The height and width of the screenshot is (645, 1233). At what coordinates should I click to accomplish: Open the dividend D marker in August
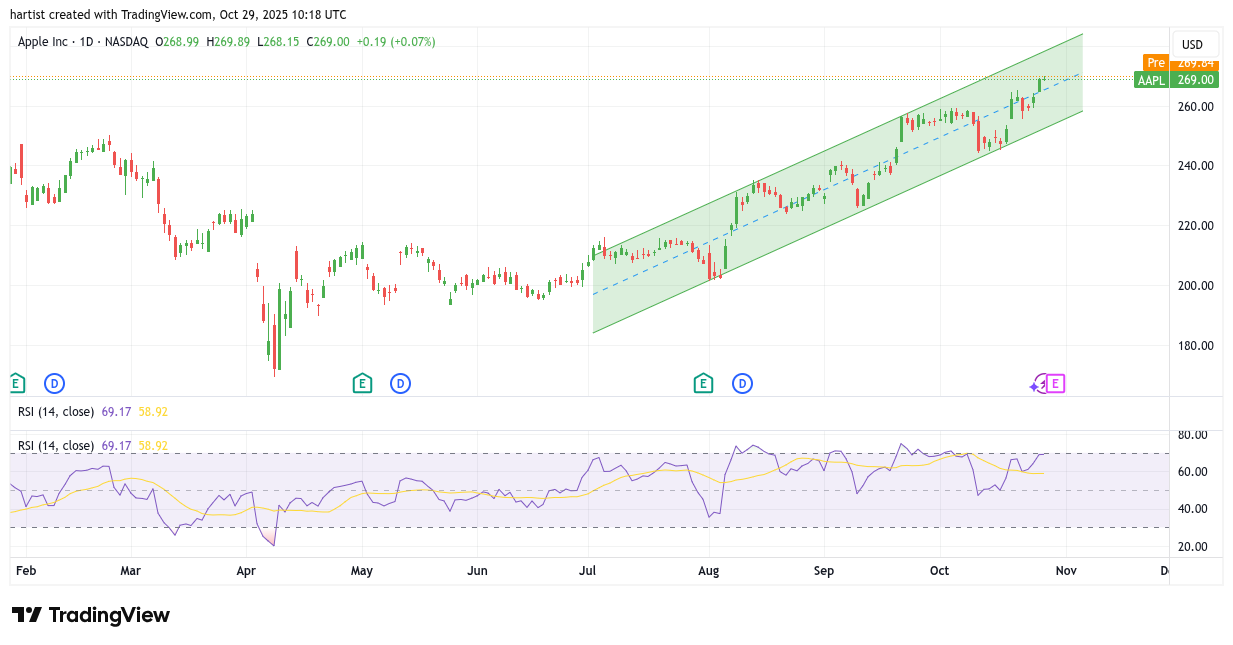[x=742, y=383]
